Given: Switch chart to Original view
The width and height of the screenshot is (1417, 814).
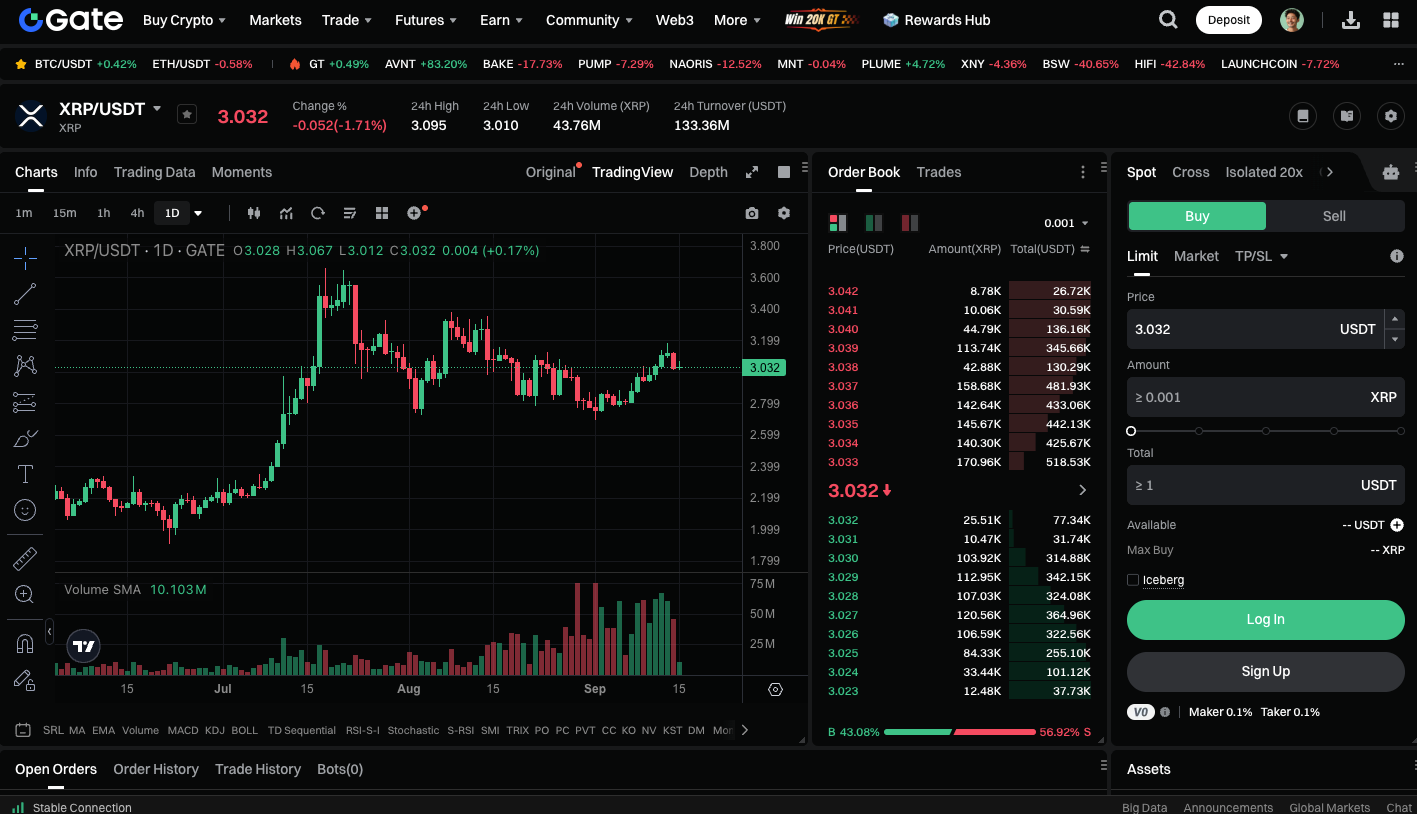Looking at the screenshot, I should (551, 172).
